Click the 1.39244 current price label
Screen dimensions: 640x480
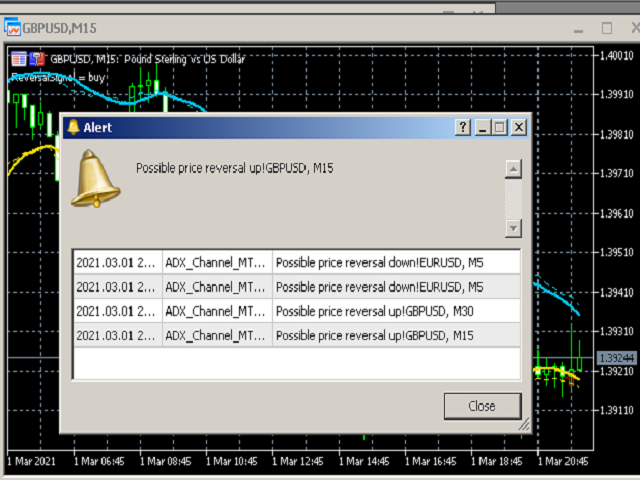(x=616, y=358)
